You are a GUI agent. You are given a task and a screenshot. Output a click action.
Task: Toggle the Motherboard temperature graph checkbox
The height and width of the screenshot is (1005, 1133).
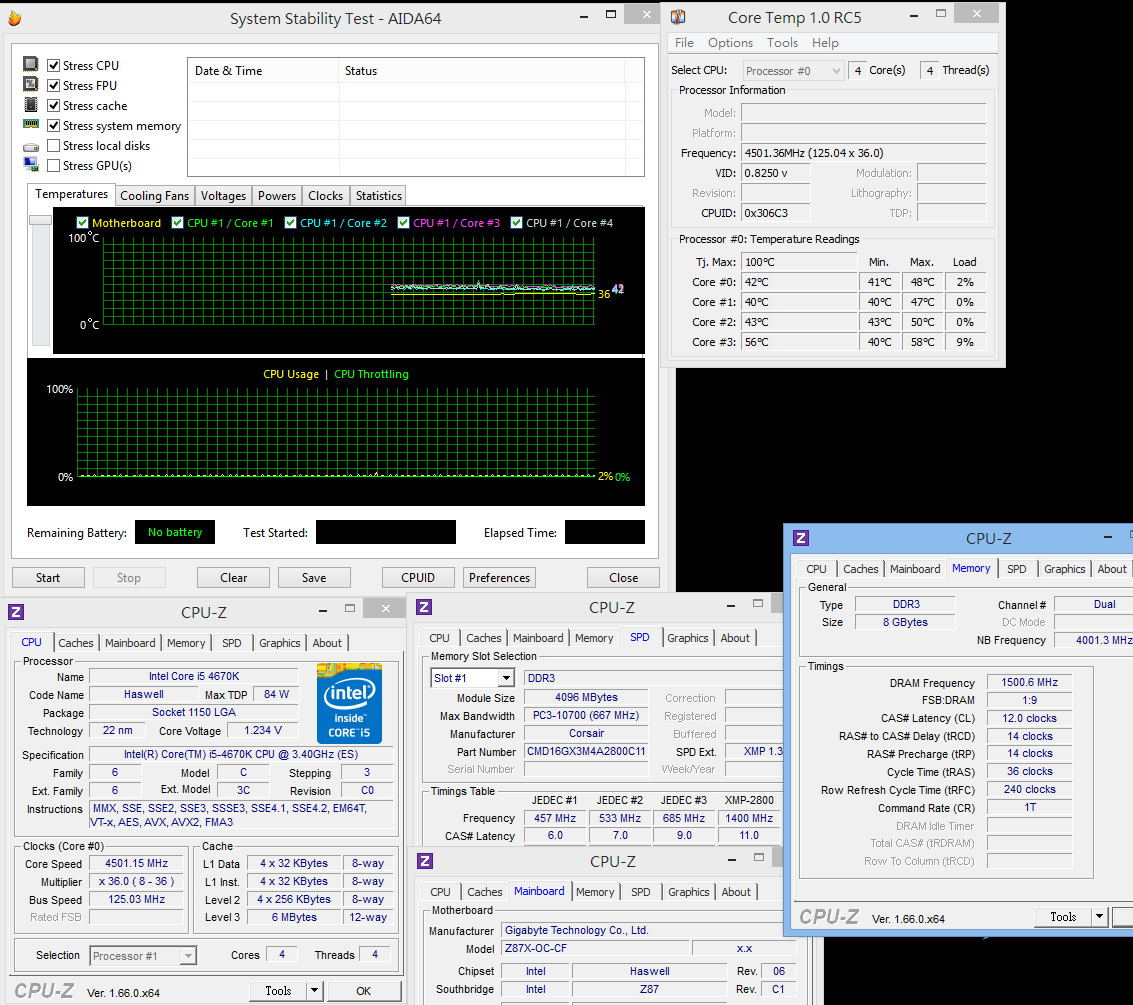coord(82,223)
